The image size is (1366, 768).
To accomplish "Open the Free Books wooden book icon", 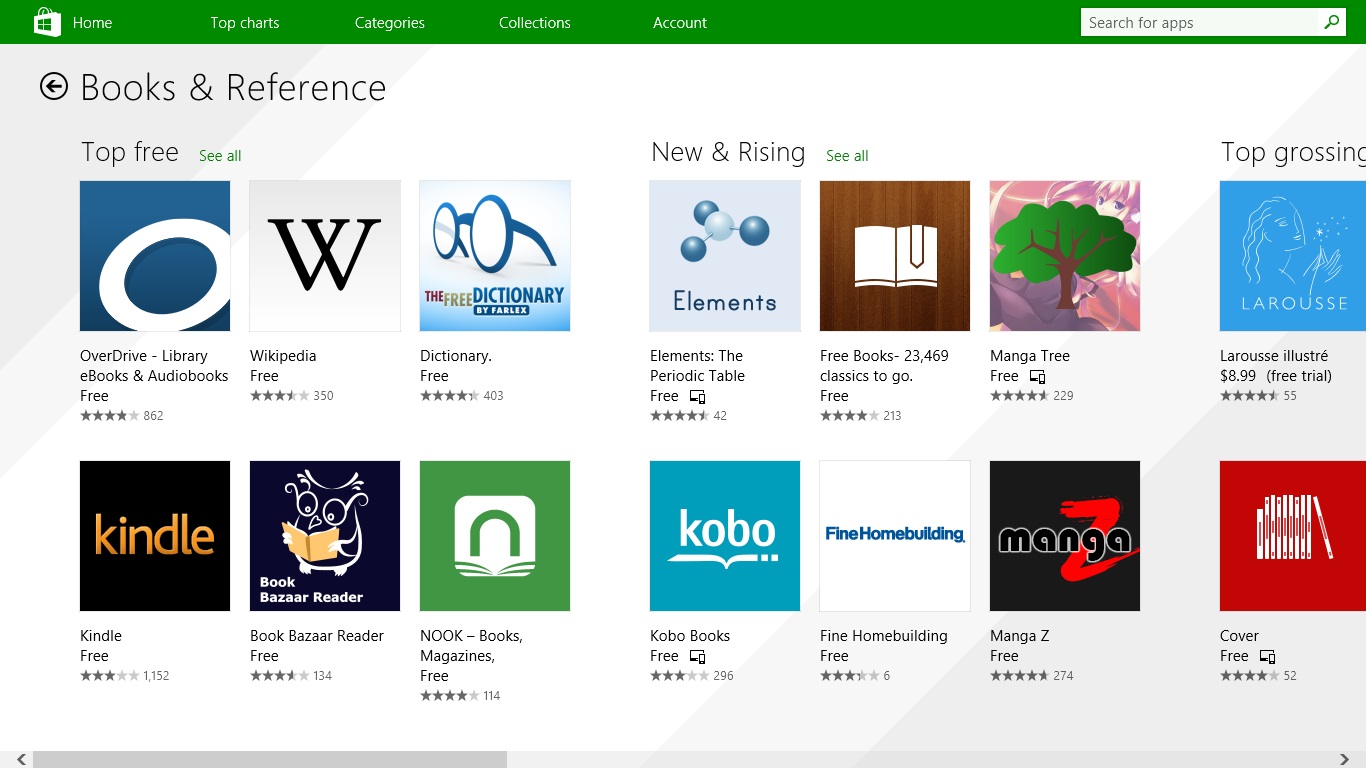I will pyautogui.click(x=895, y=256).
